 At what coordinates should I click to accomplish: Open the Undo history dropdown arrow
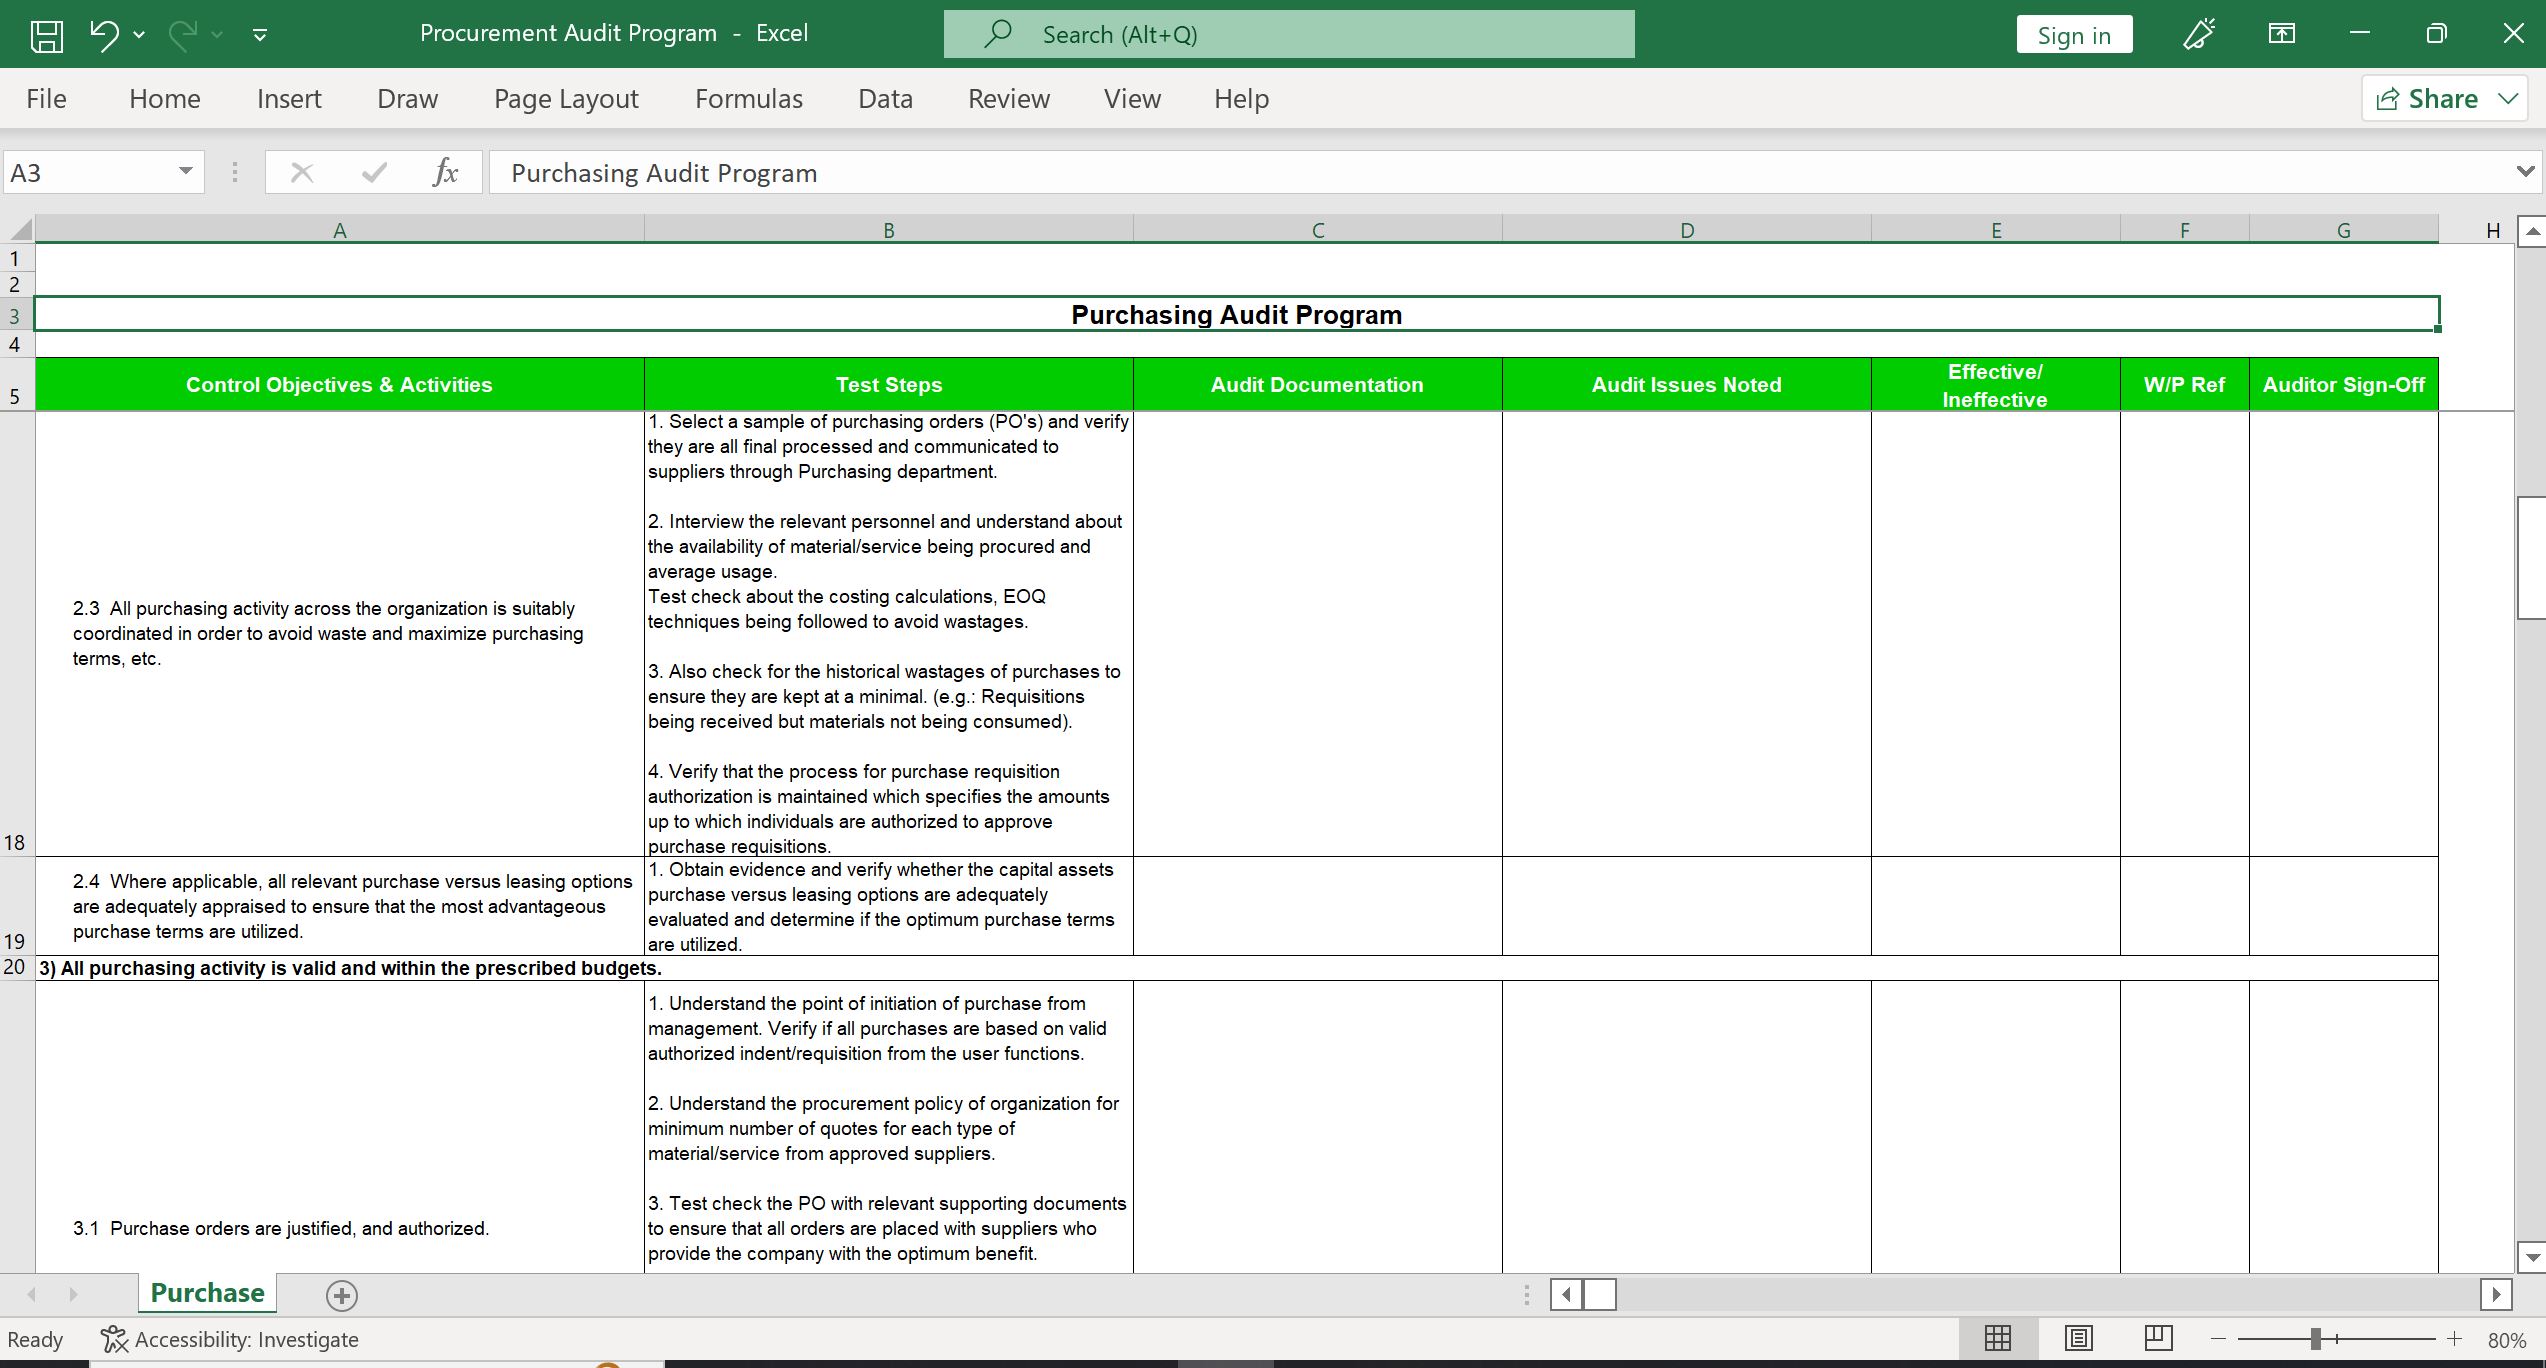pos(139,35)
